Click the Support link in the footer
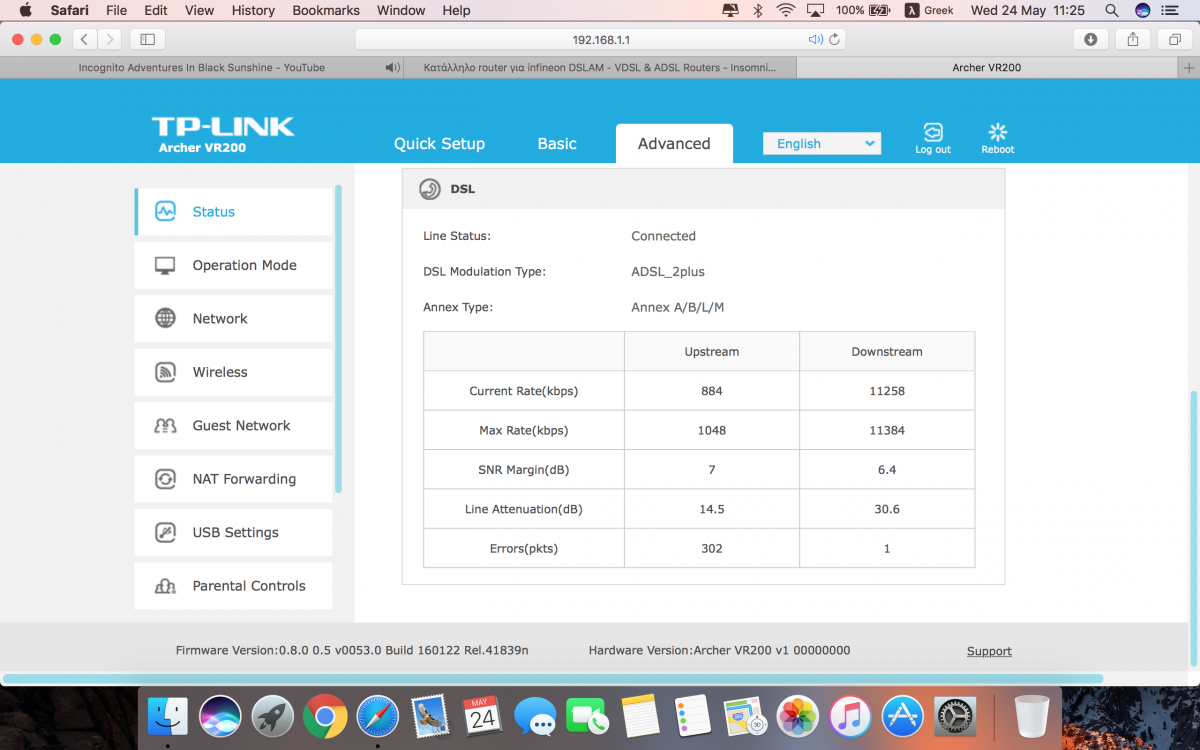Screen dimensions: 1200x750 coord(989,651)
